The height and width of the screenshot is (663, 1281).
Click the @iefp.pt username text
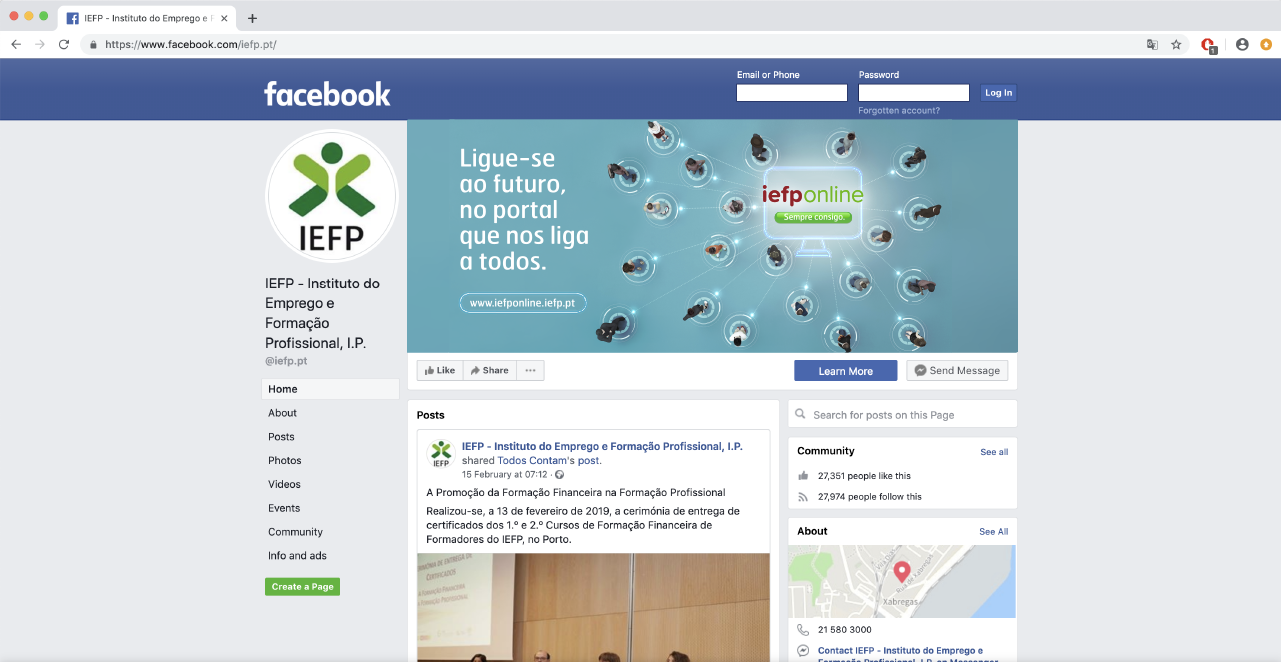[x=286, y=361]
